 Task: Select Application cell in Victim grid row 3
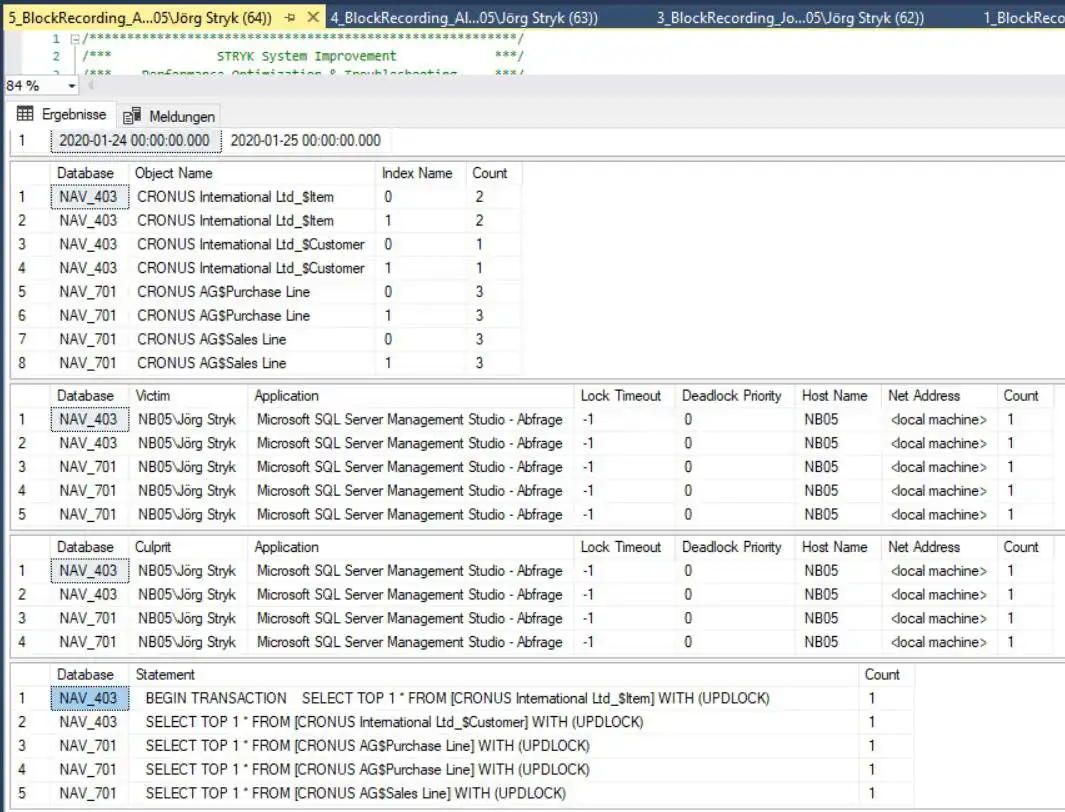[x=411, y=467]
